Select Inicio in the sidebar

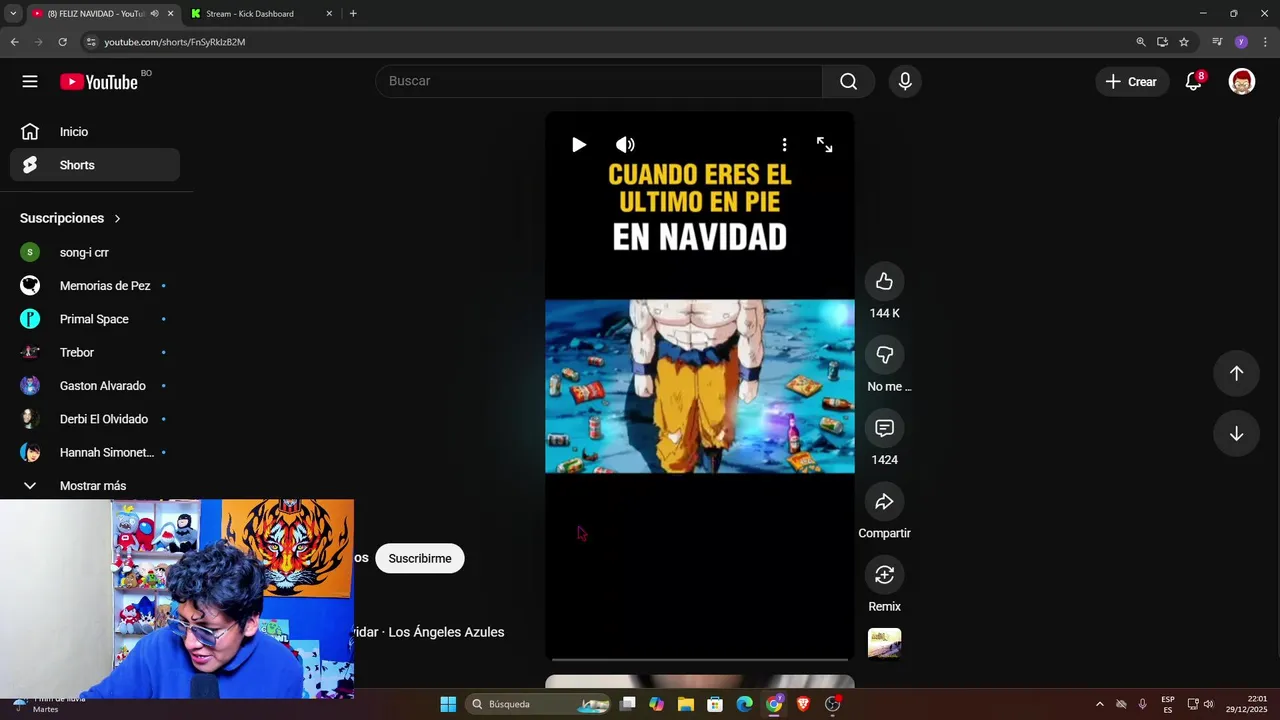click(95, 132)
